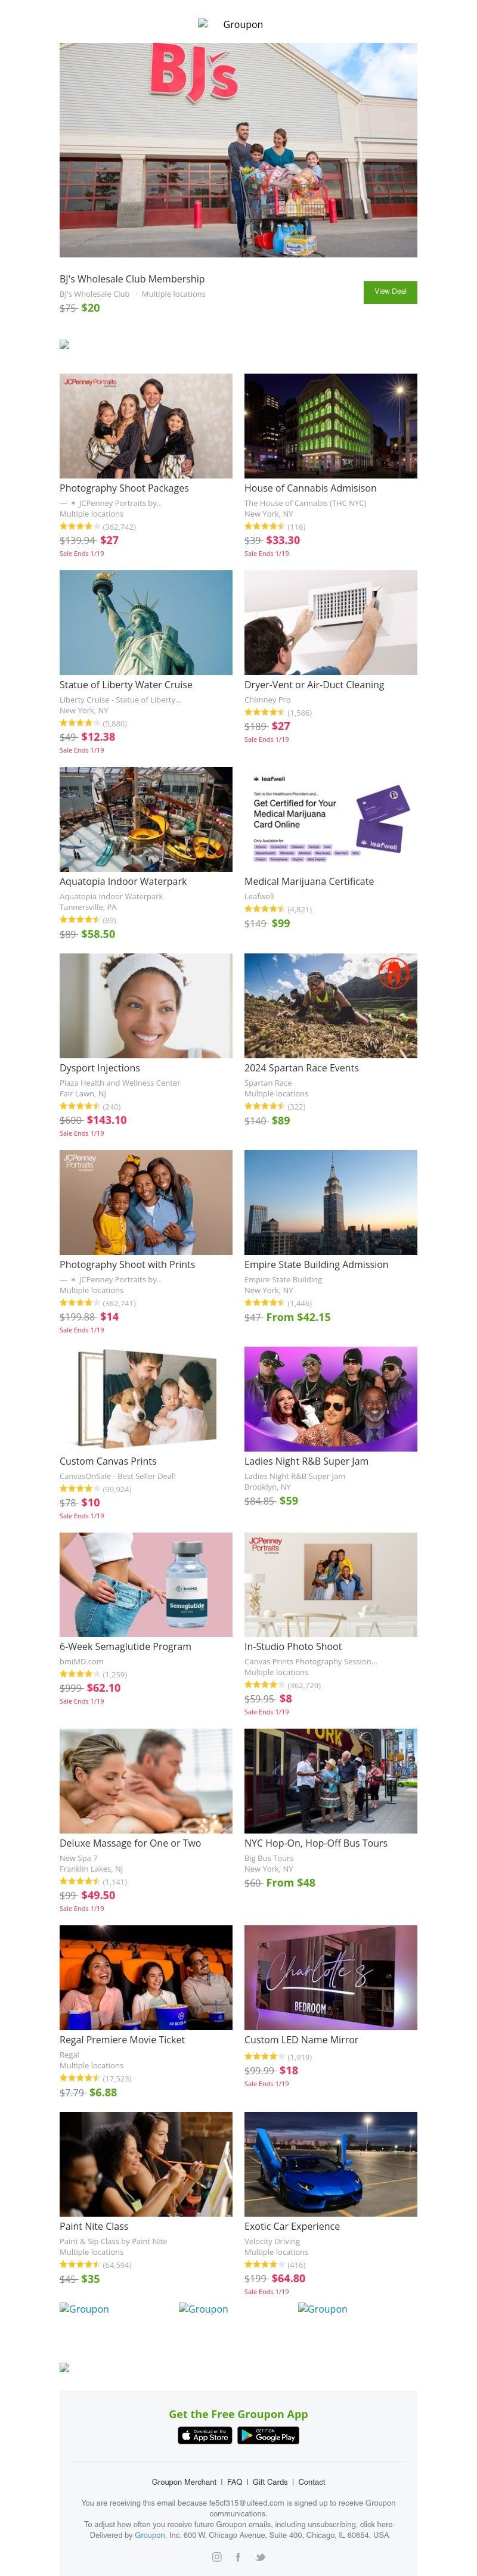The image size is (477, 2576).
Task: Open the FAQ footer link
Action: pyautogui.click(x=235, y=2482)
